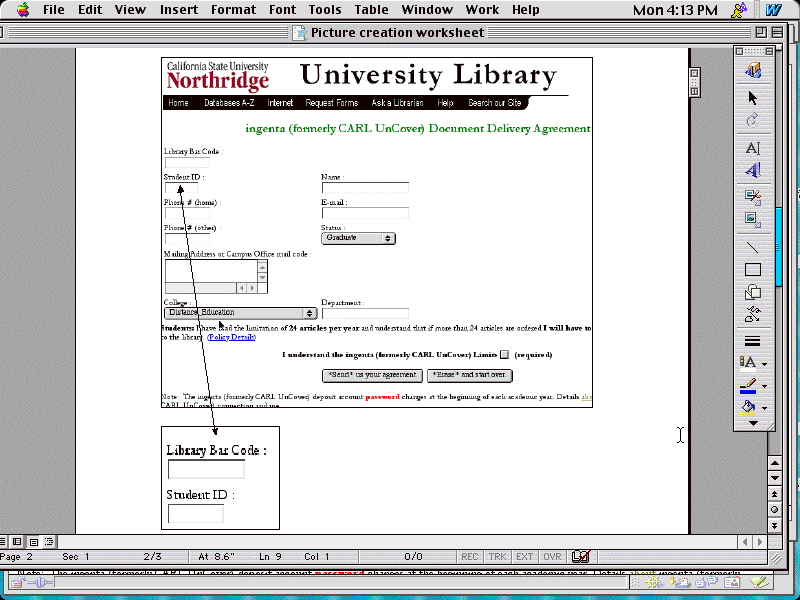Click the "At 8.6"" status bar entry
Image resolution: width=800 pixels, height=600 pixels.
pos(216,557)
